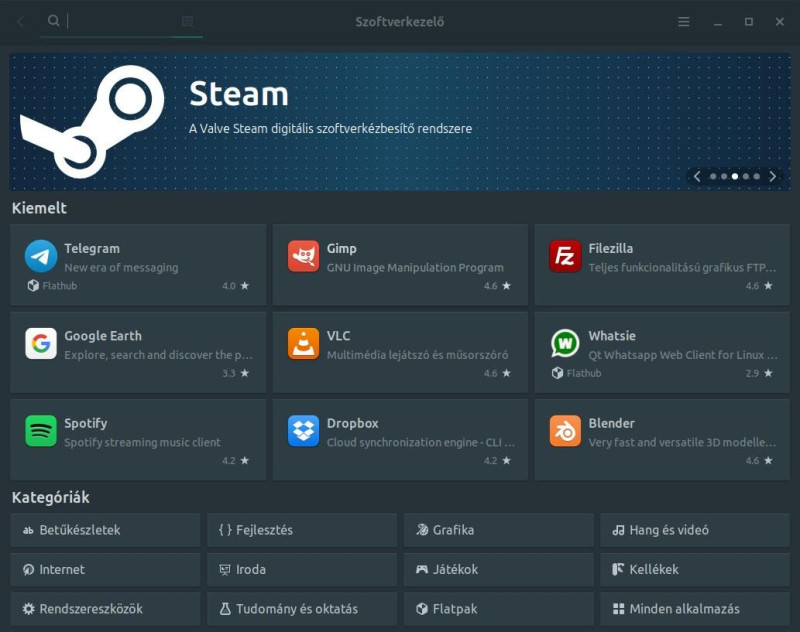800x632 pixels.
Task: Open the Betűkészletek category
Action: [105, 530]
